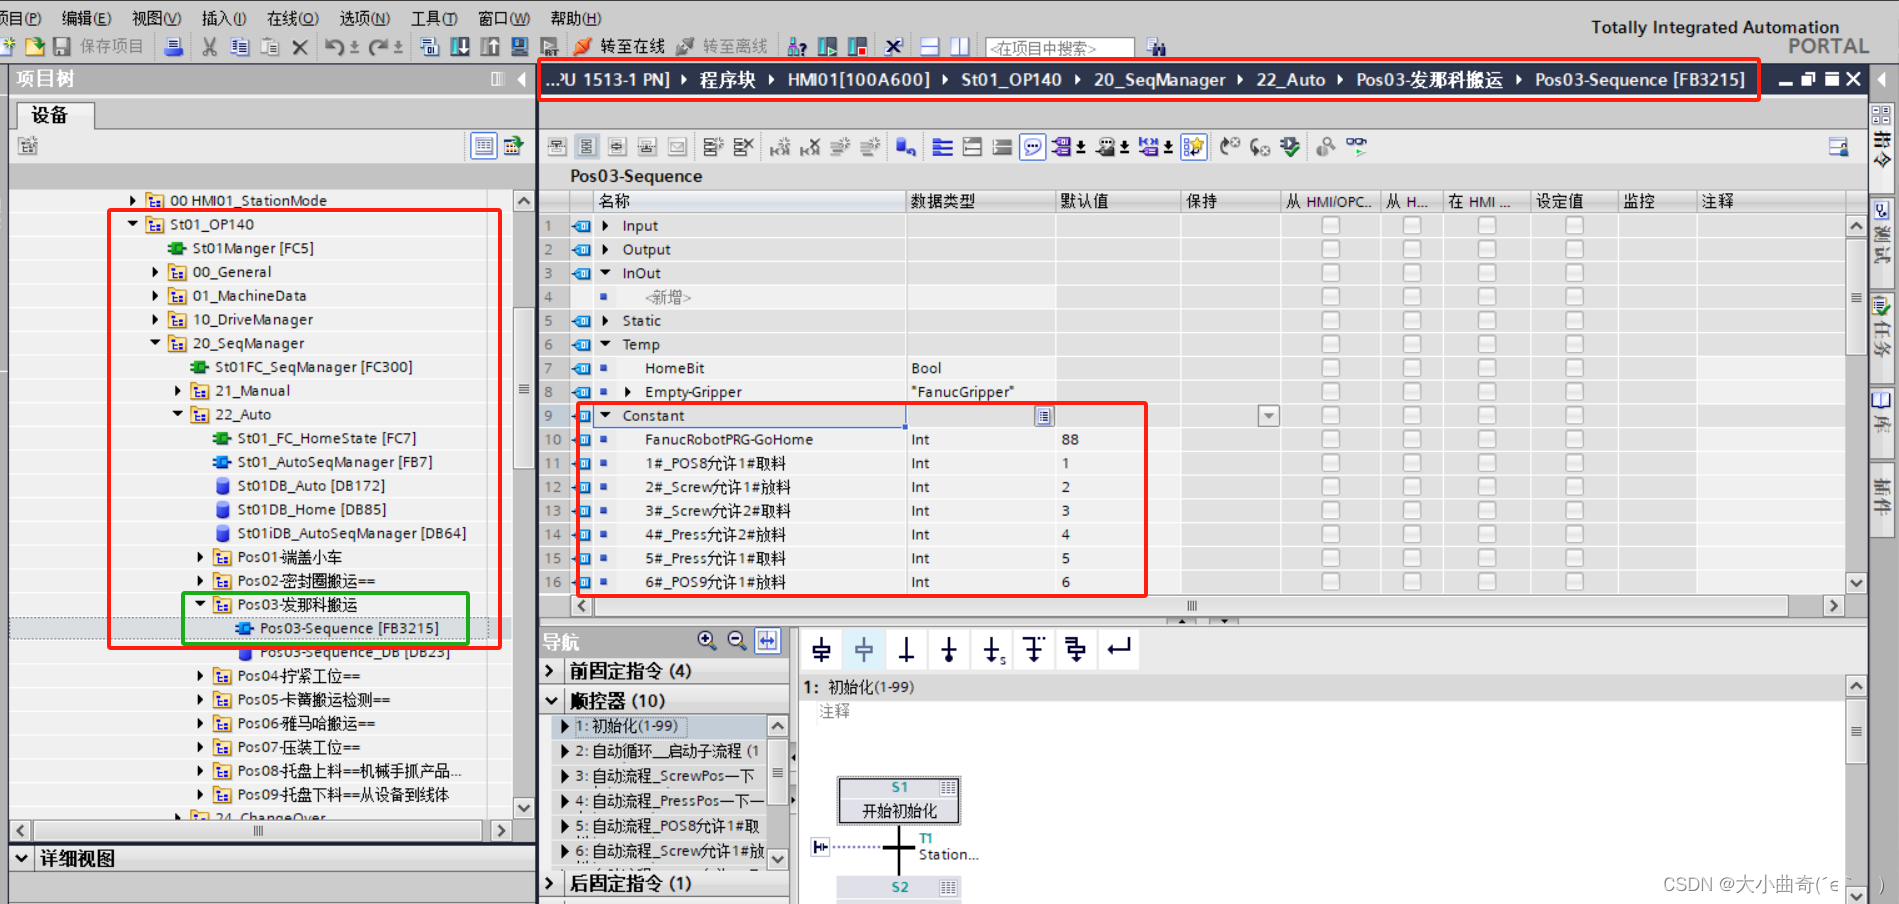This screenshot has height=904, width=1899.
Task: Open the 视图(V) menu
Action: click(157, 18)
